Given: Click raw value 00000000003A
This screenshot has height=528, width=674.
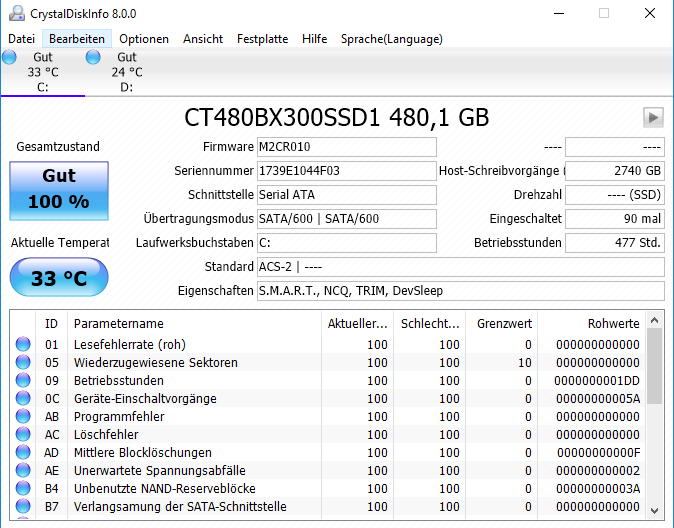Looking at the screenshot, I should tap(597, 489).
